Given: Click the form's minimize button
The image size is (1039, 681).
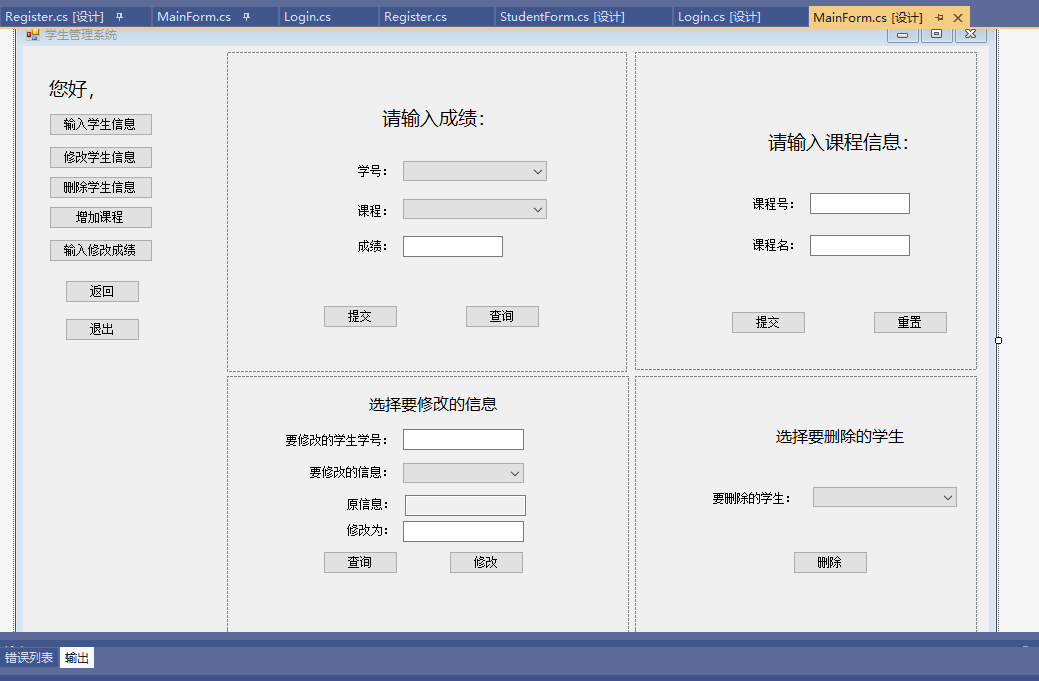Looking at the screenshot, I should click(x=902, y=34).
